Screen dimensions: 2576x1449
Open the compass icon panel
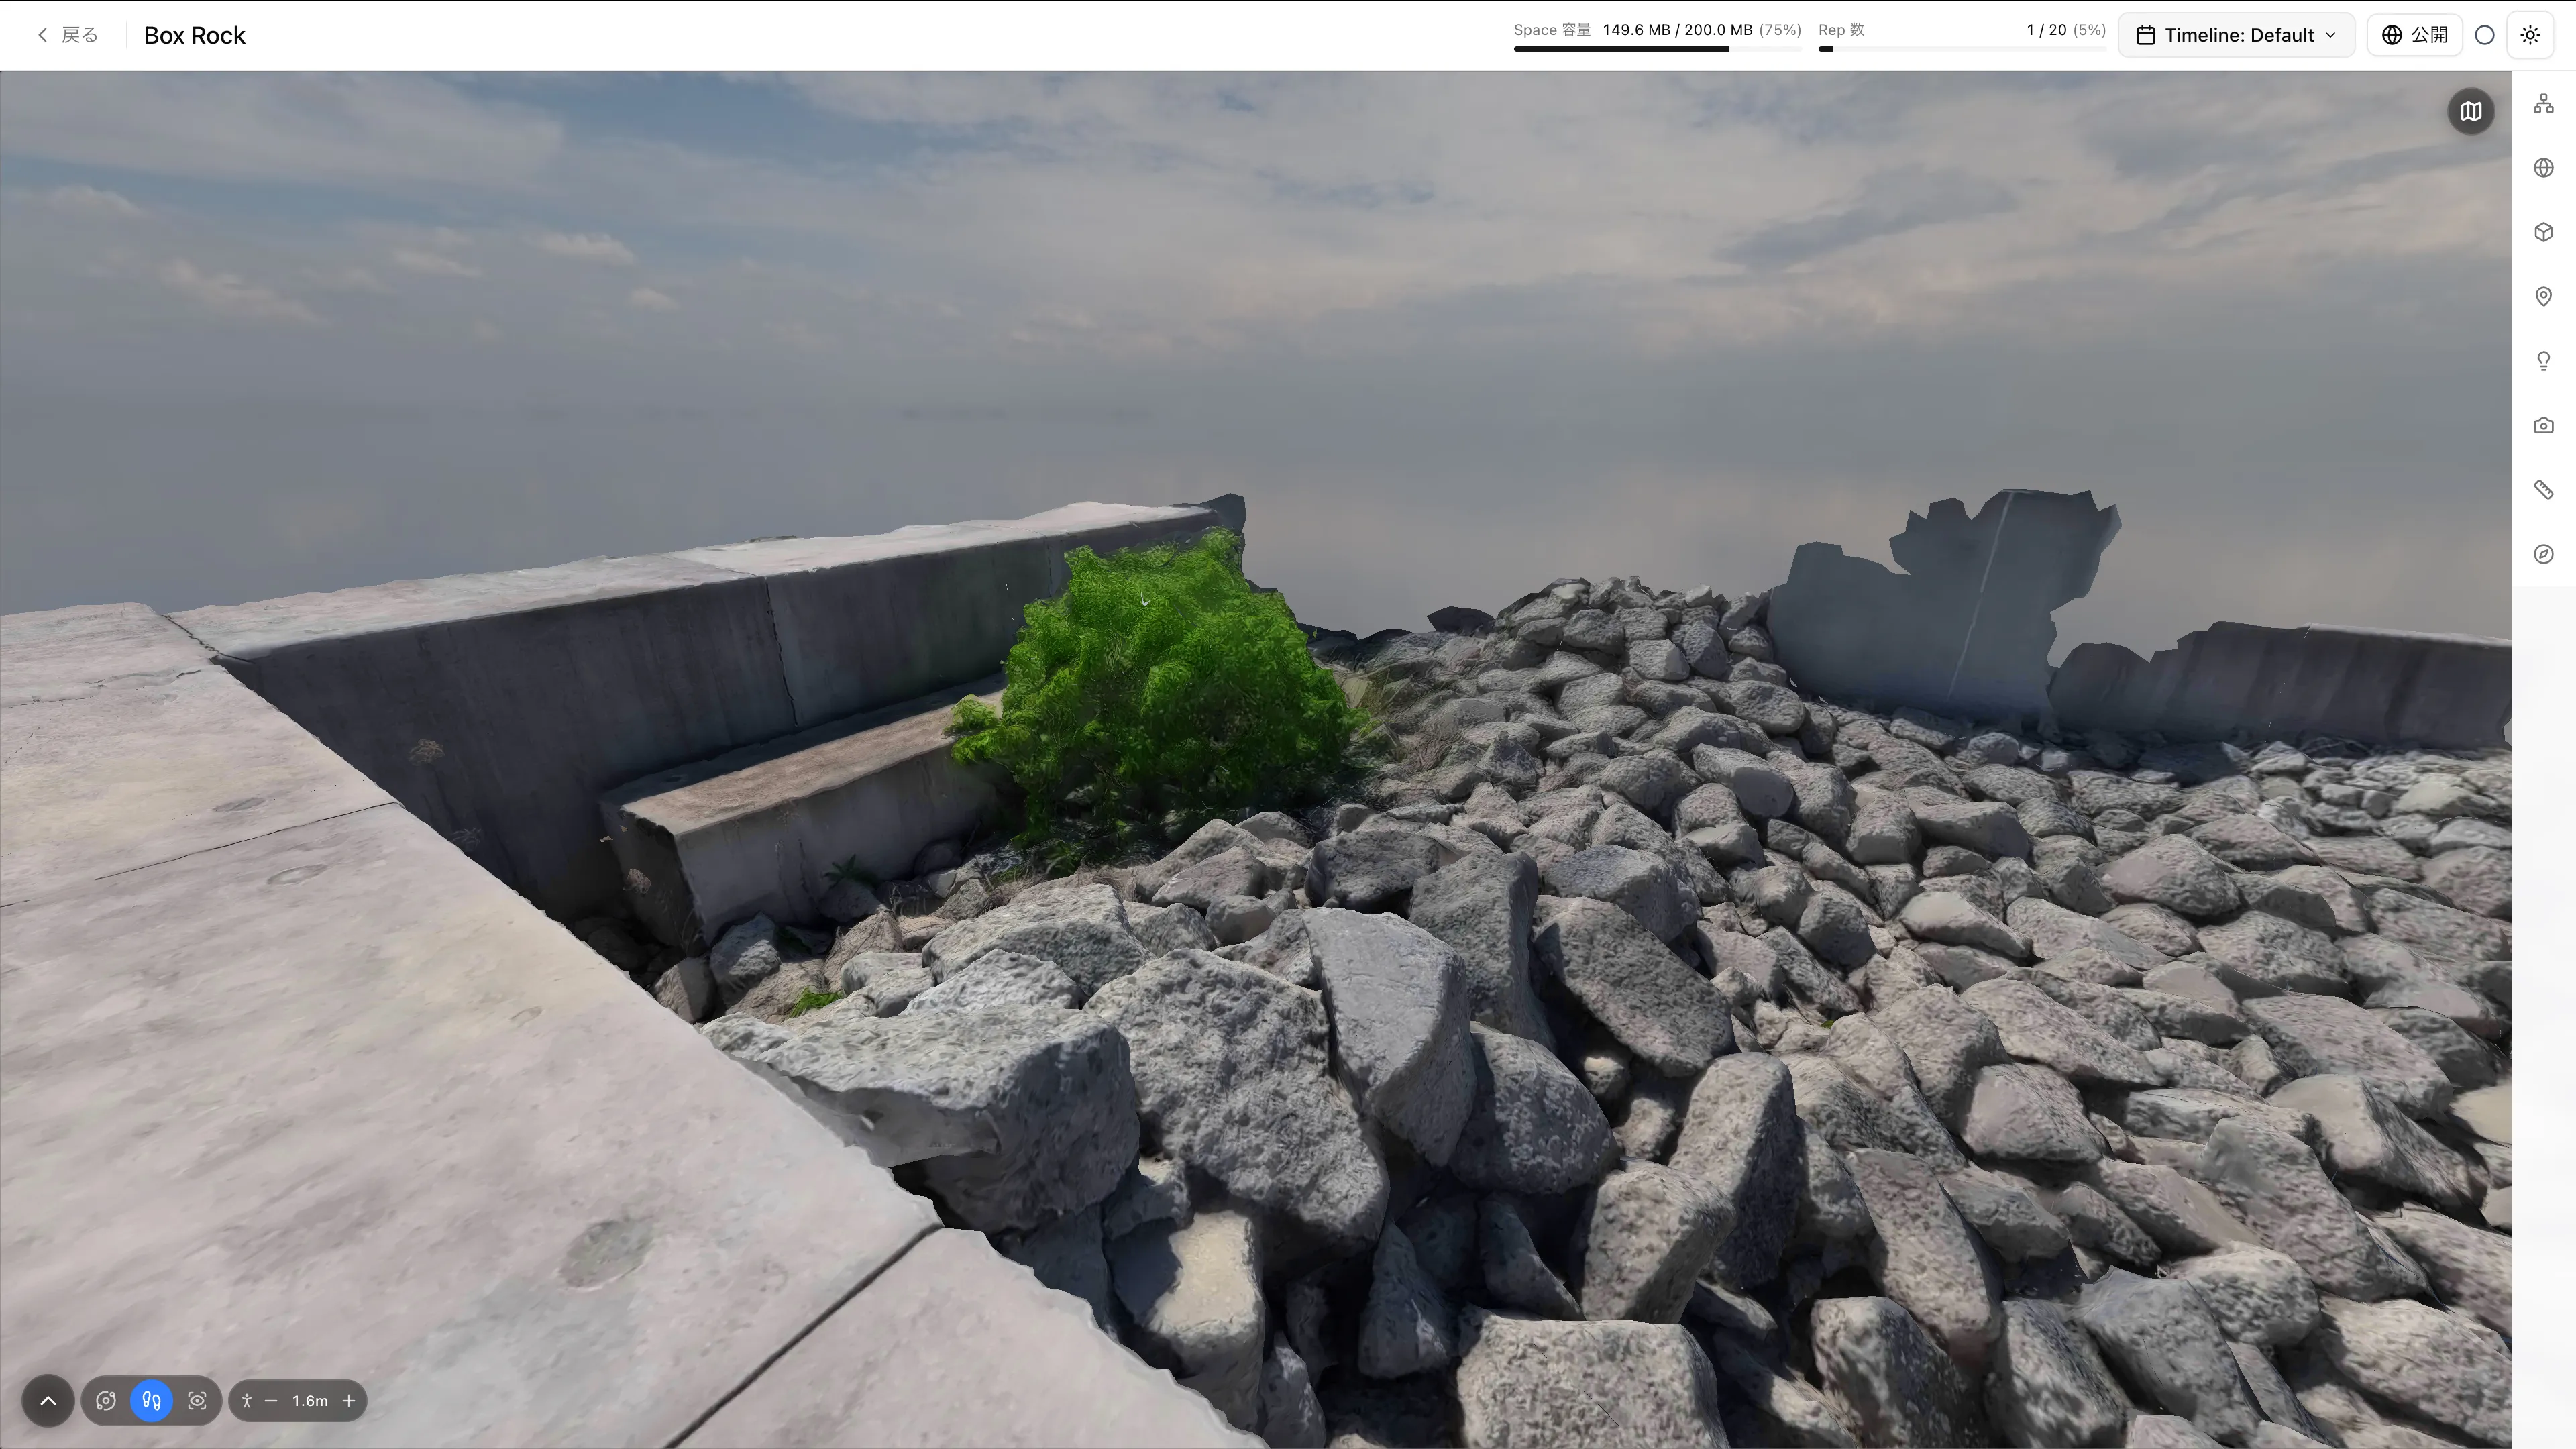click(2543, 554)
